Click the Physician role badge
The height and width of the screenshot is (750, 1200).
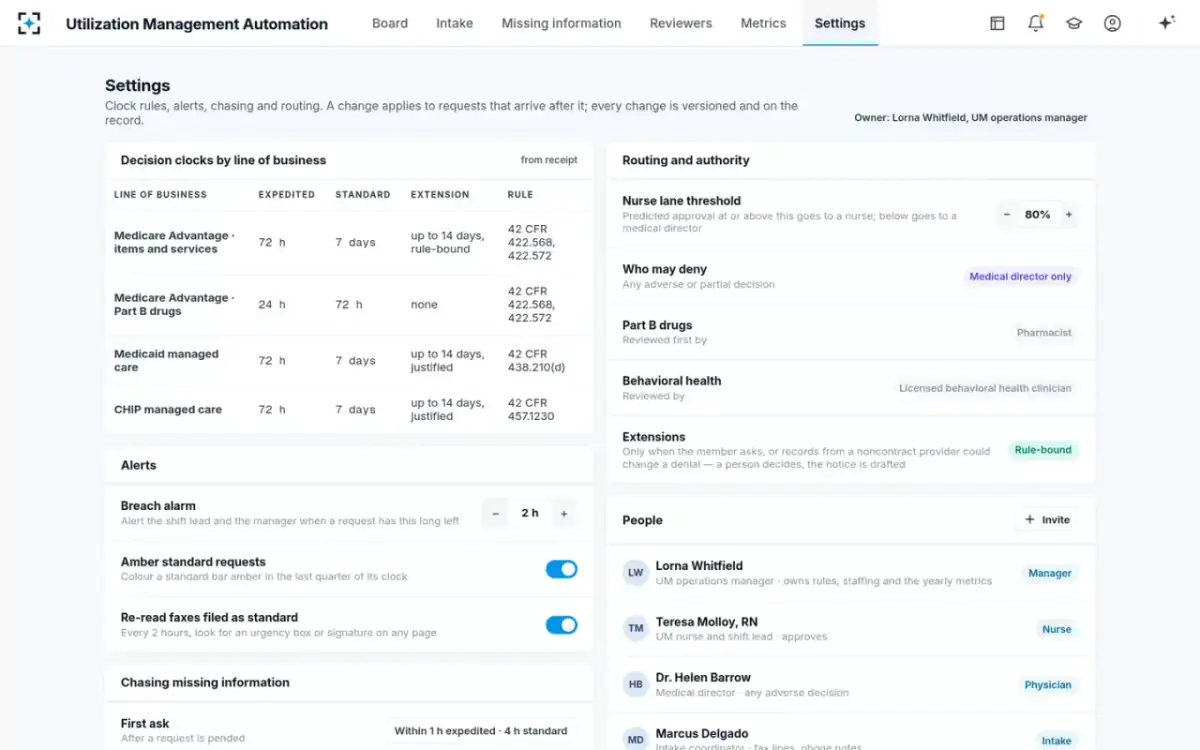[1048, 686]
